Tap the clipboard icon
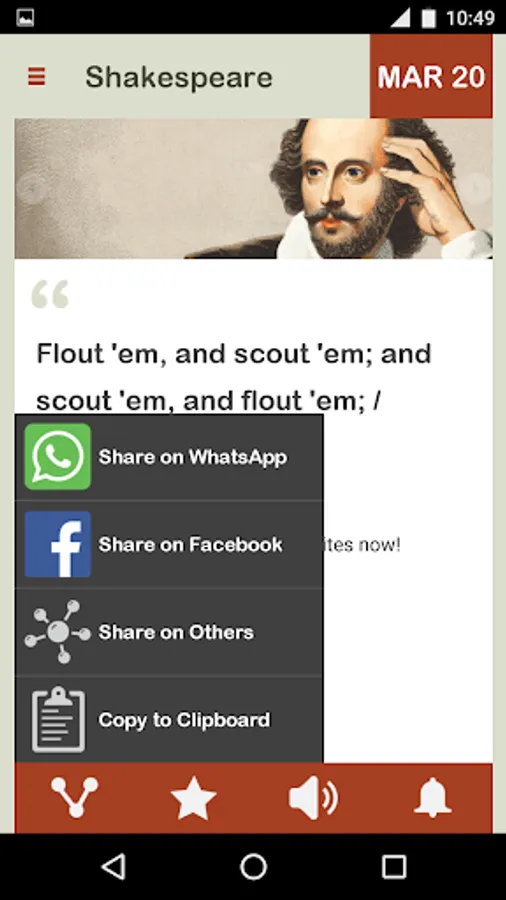506x900 pixels. (58, 719)
